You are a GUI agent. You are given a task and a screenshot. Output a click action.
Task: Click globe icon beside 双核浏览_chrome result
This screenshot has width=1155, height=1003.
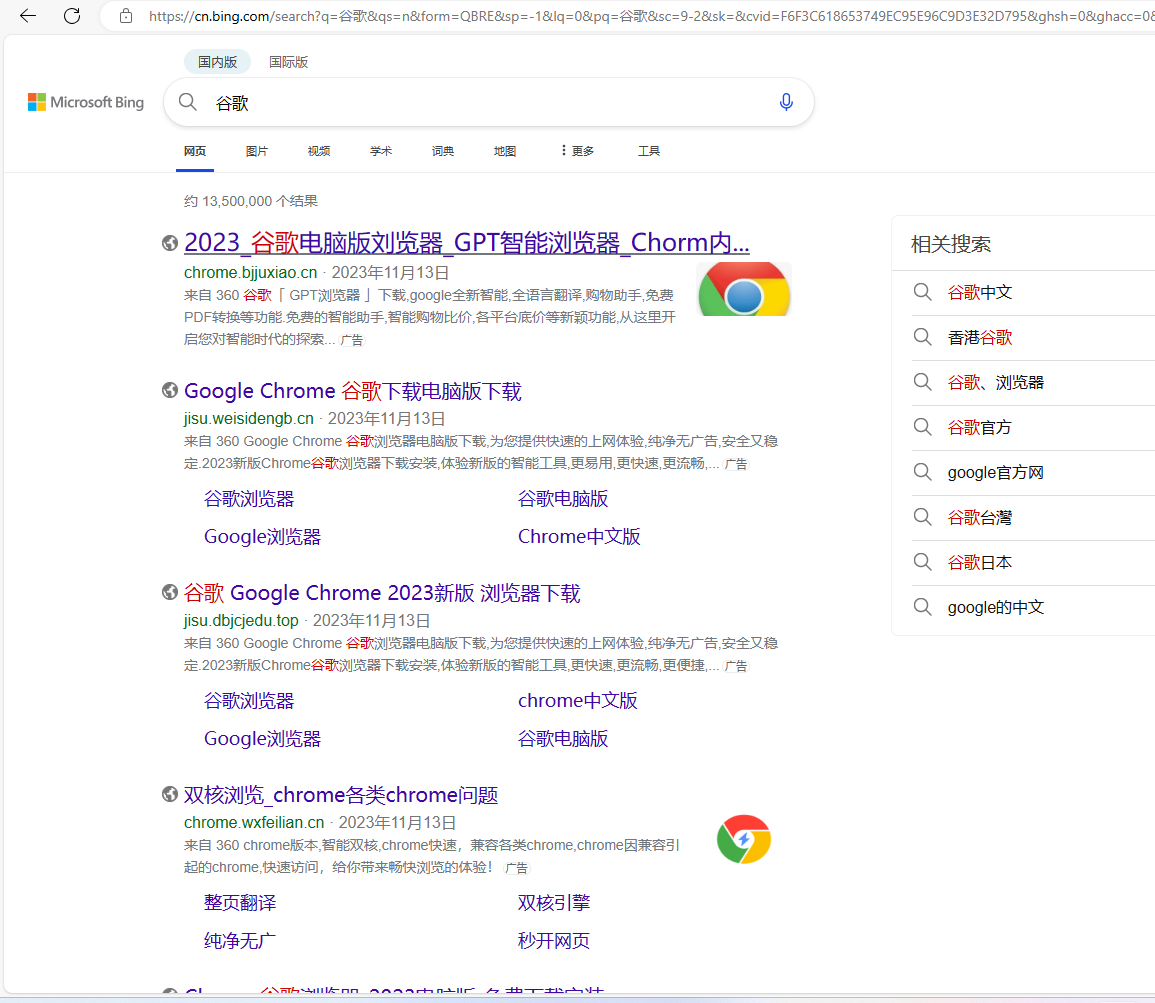(x=170, y=794)
